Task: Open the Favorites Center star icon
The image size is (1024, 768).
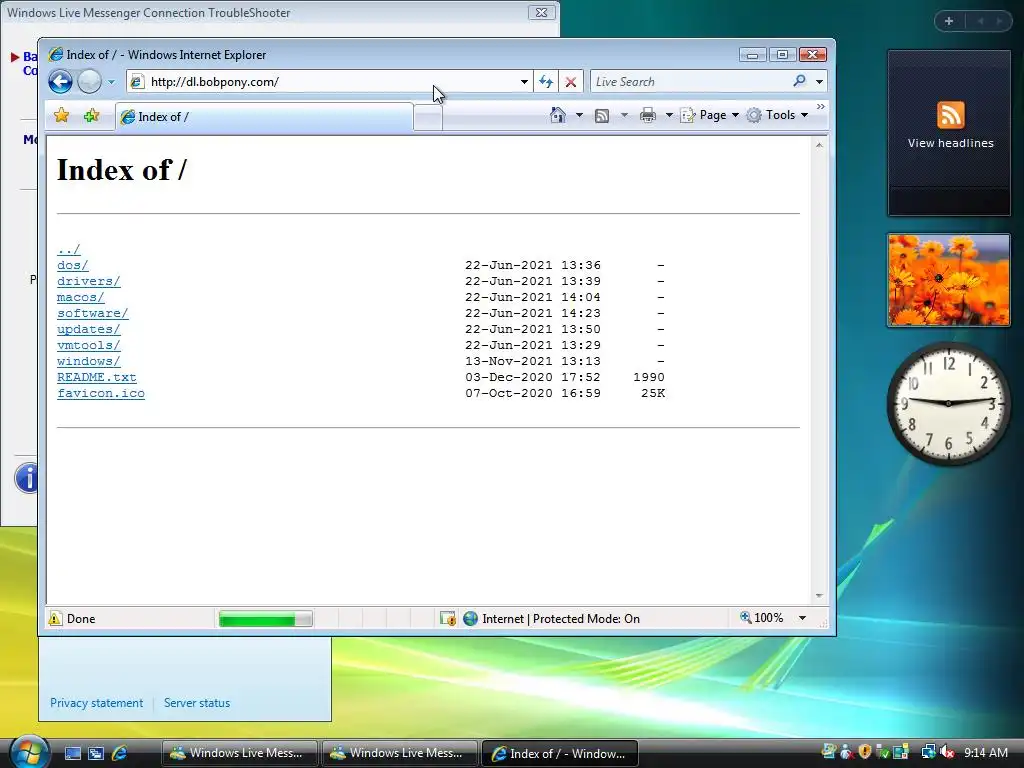Action: (61, 116)
